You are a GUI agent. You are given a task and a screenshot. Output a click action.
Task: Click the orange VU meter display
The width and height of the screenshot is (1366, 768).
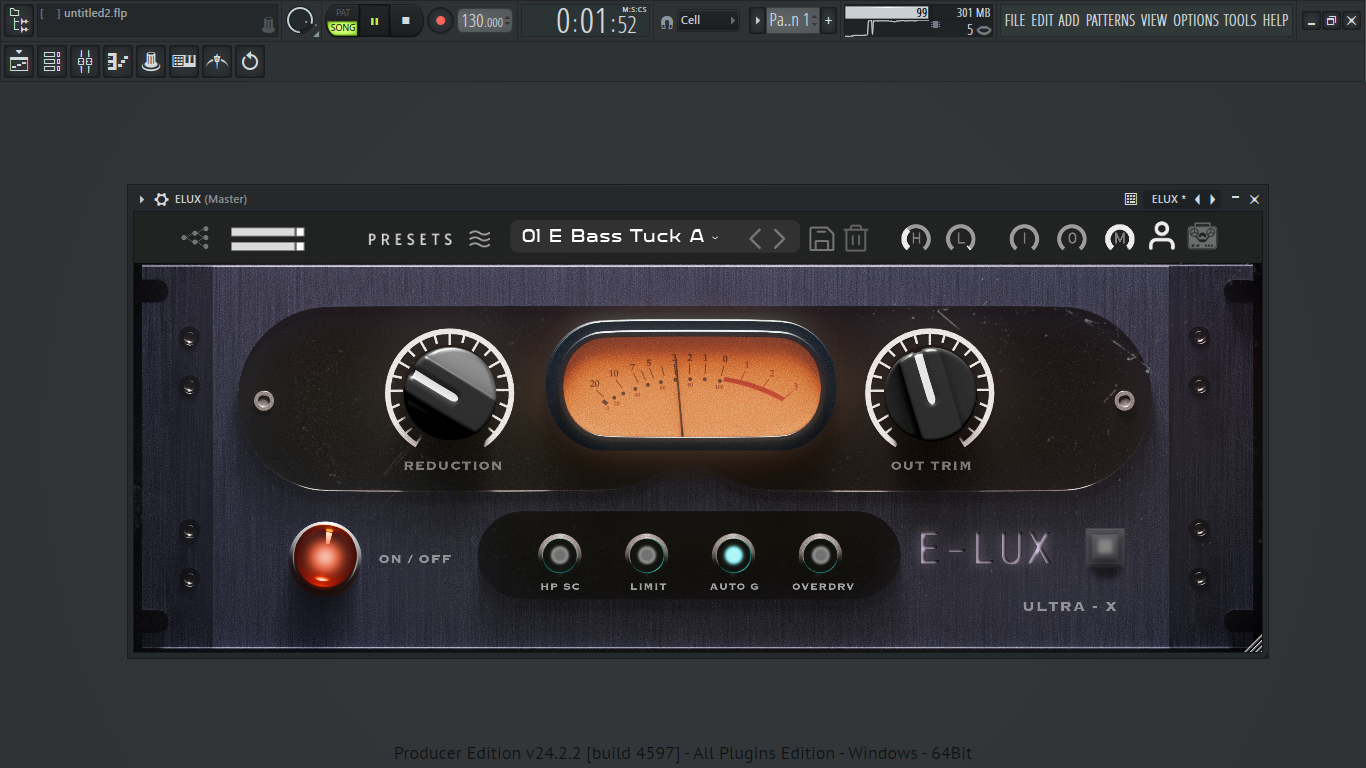(692, 386)
